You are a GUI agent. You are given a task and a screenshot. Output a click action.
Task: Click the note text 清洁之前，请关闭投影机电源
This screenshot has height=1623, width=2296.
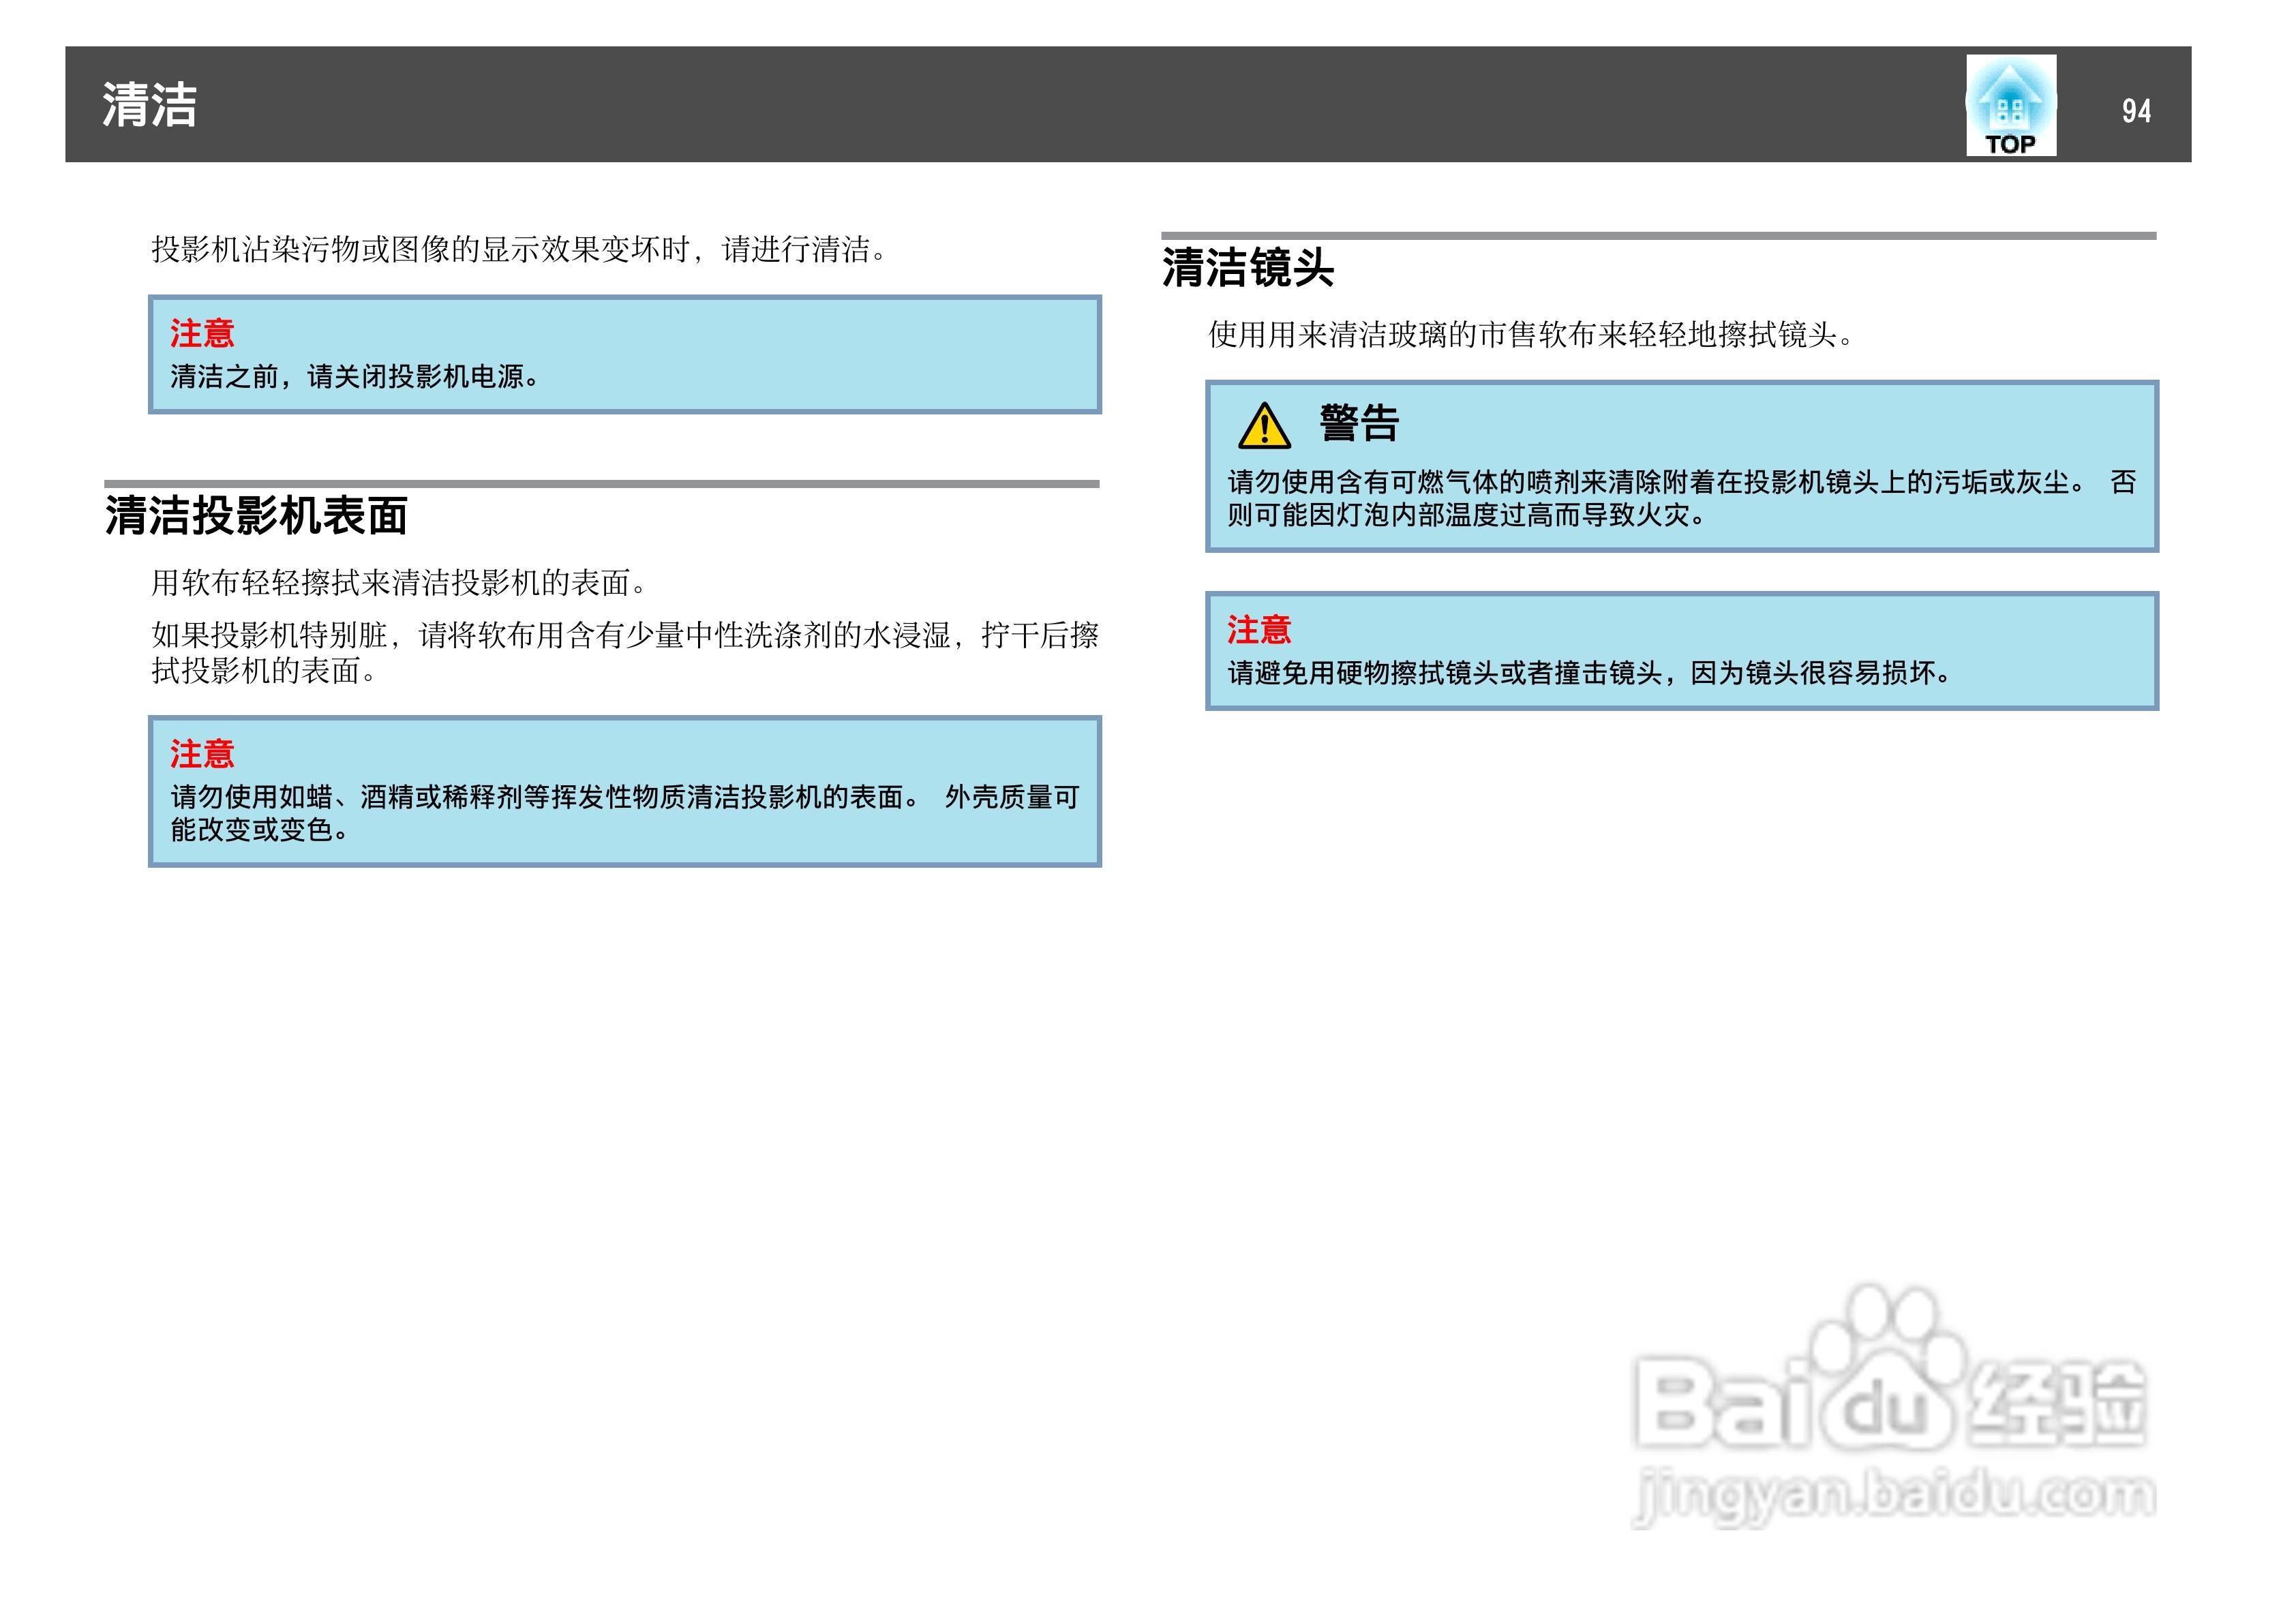[355, 377]
